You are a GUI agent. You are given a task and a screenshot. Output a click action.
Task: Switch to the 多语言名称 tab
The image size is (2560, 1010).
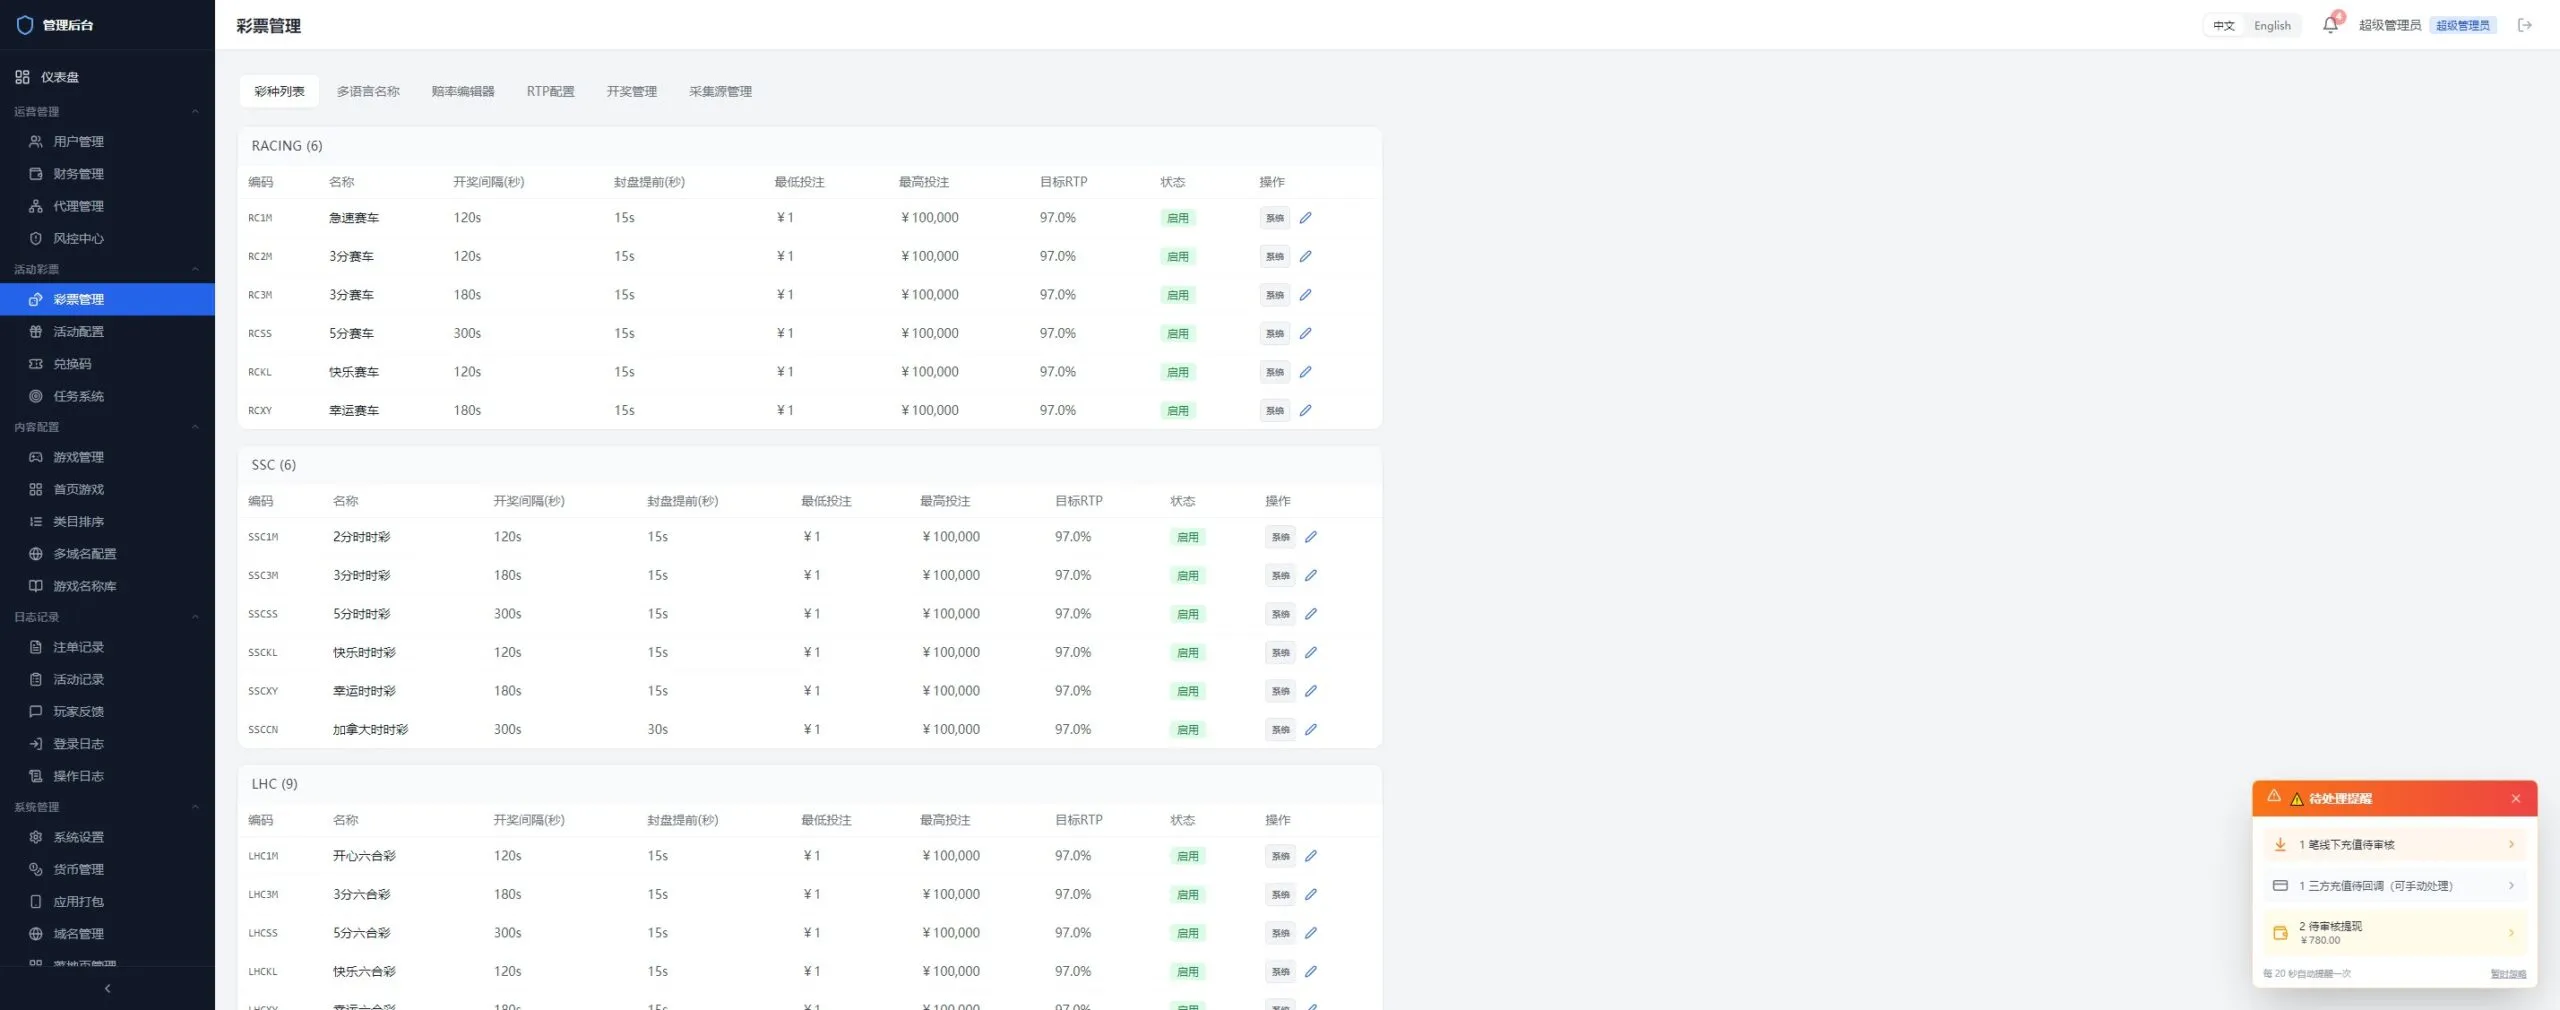tap(368, 91)
